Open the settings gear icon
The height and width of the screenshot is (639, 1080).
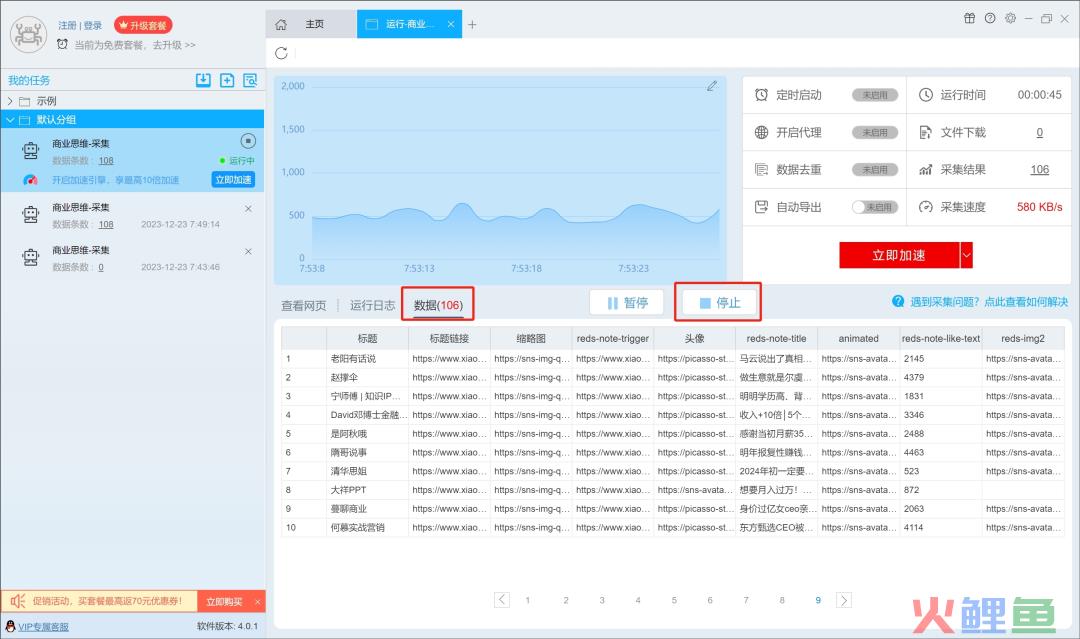(1010, 19)
